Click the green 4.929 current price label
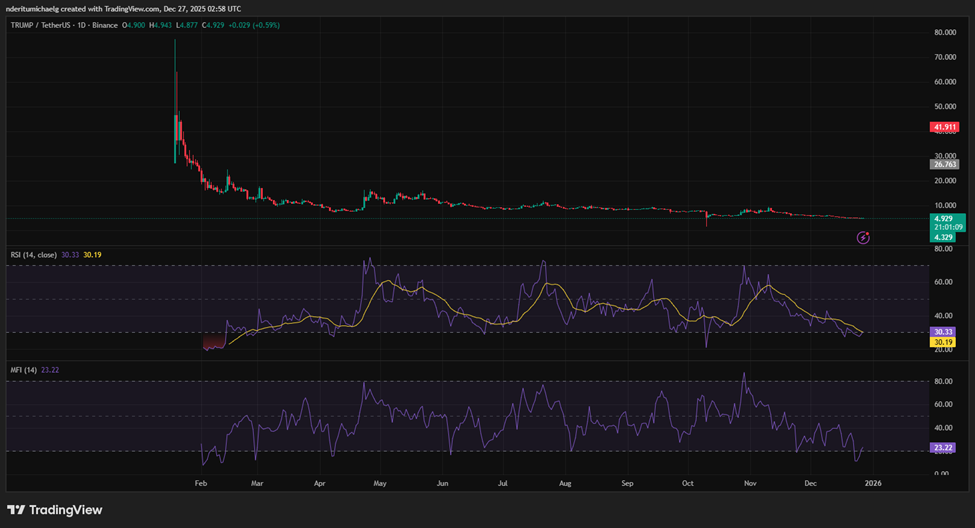Screen dimensions: 975x528 [945, 217]
